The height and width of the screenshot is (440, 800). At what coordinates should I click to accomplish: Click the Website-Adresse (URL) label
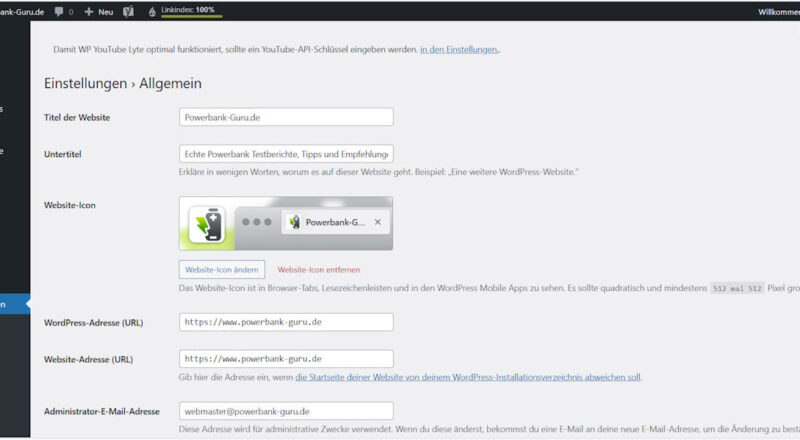88,359
